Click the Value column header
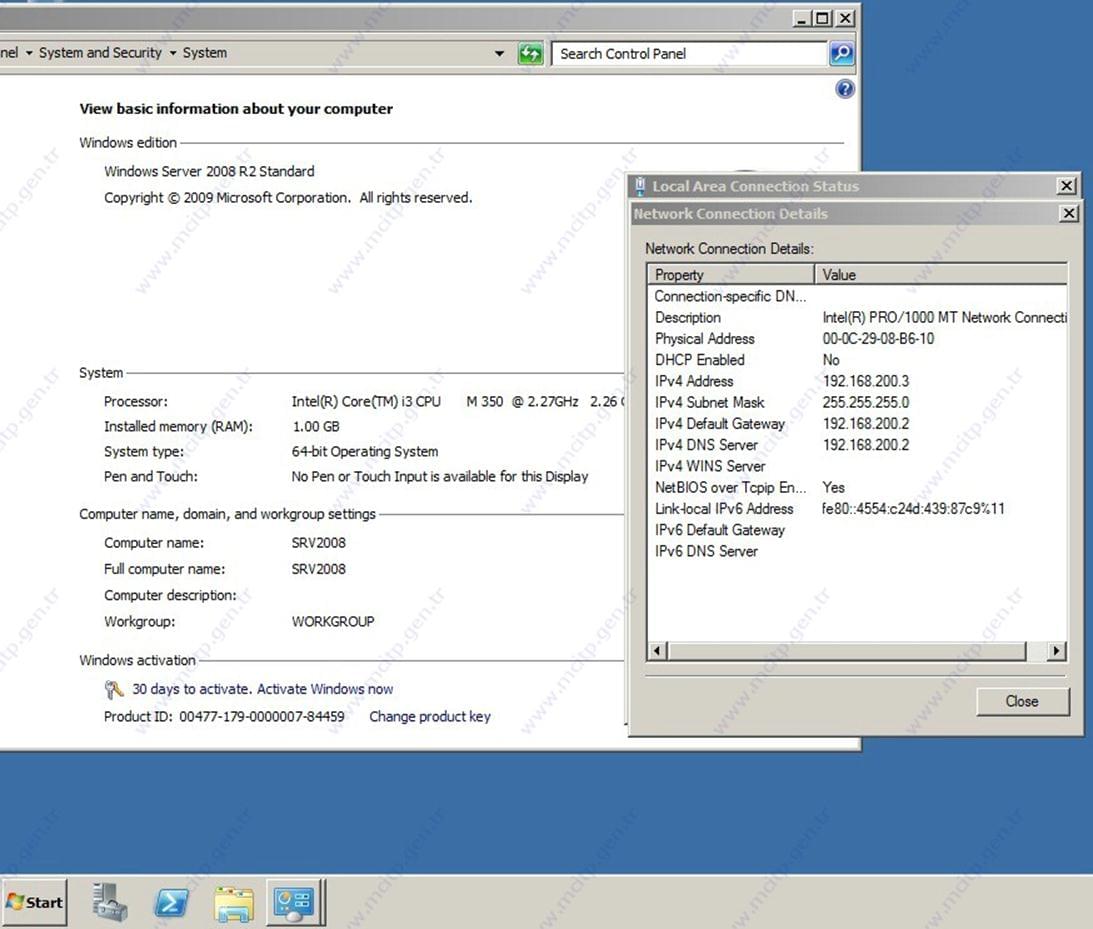The image size is (1093, 929). [941, 275]
